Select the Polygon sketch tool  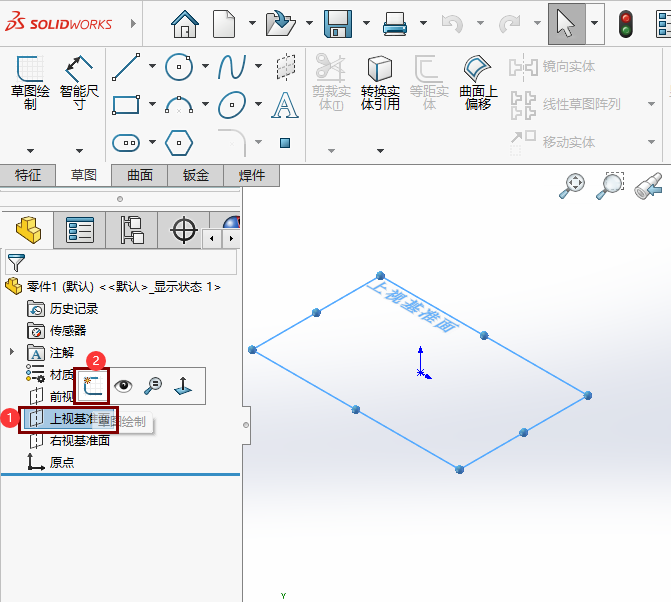point(179,142)
